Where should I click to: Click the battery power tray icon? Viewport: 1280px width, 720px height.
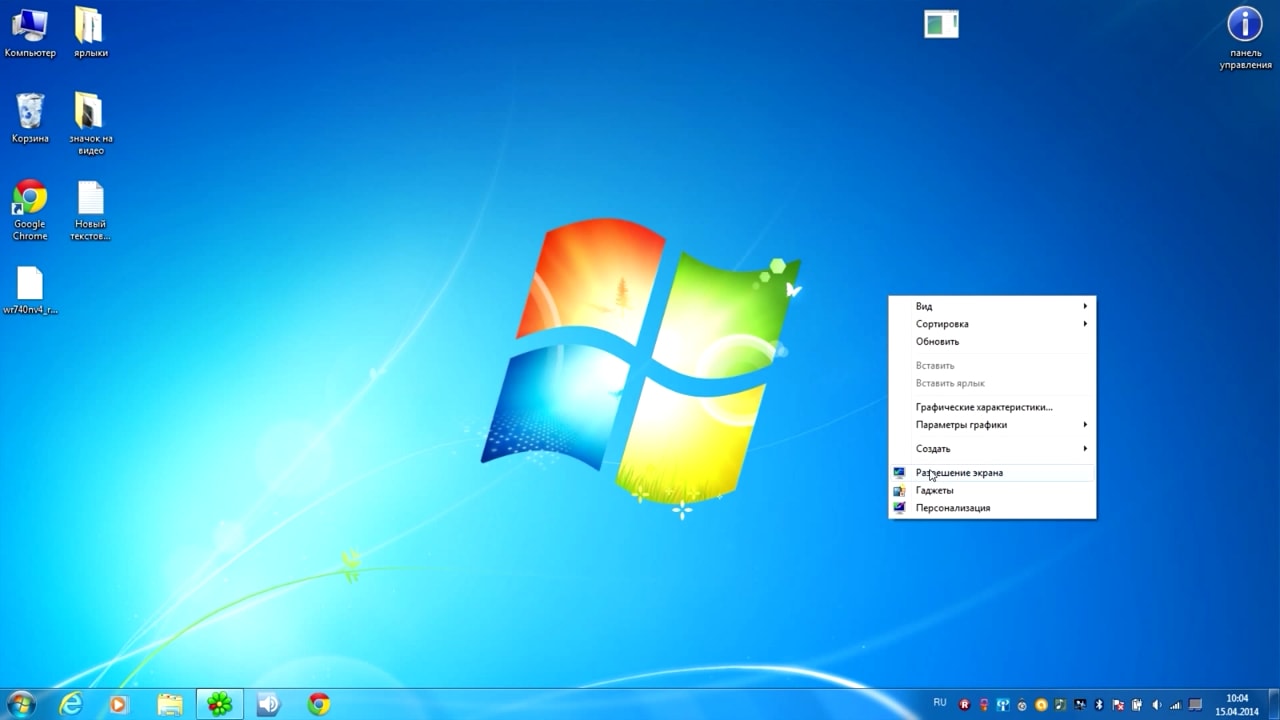click(1137, 704)
